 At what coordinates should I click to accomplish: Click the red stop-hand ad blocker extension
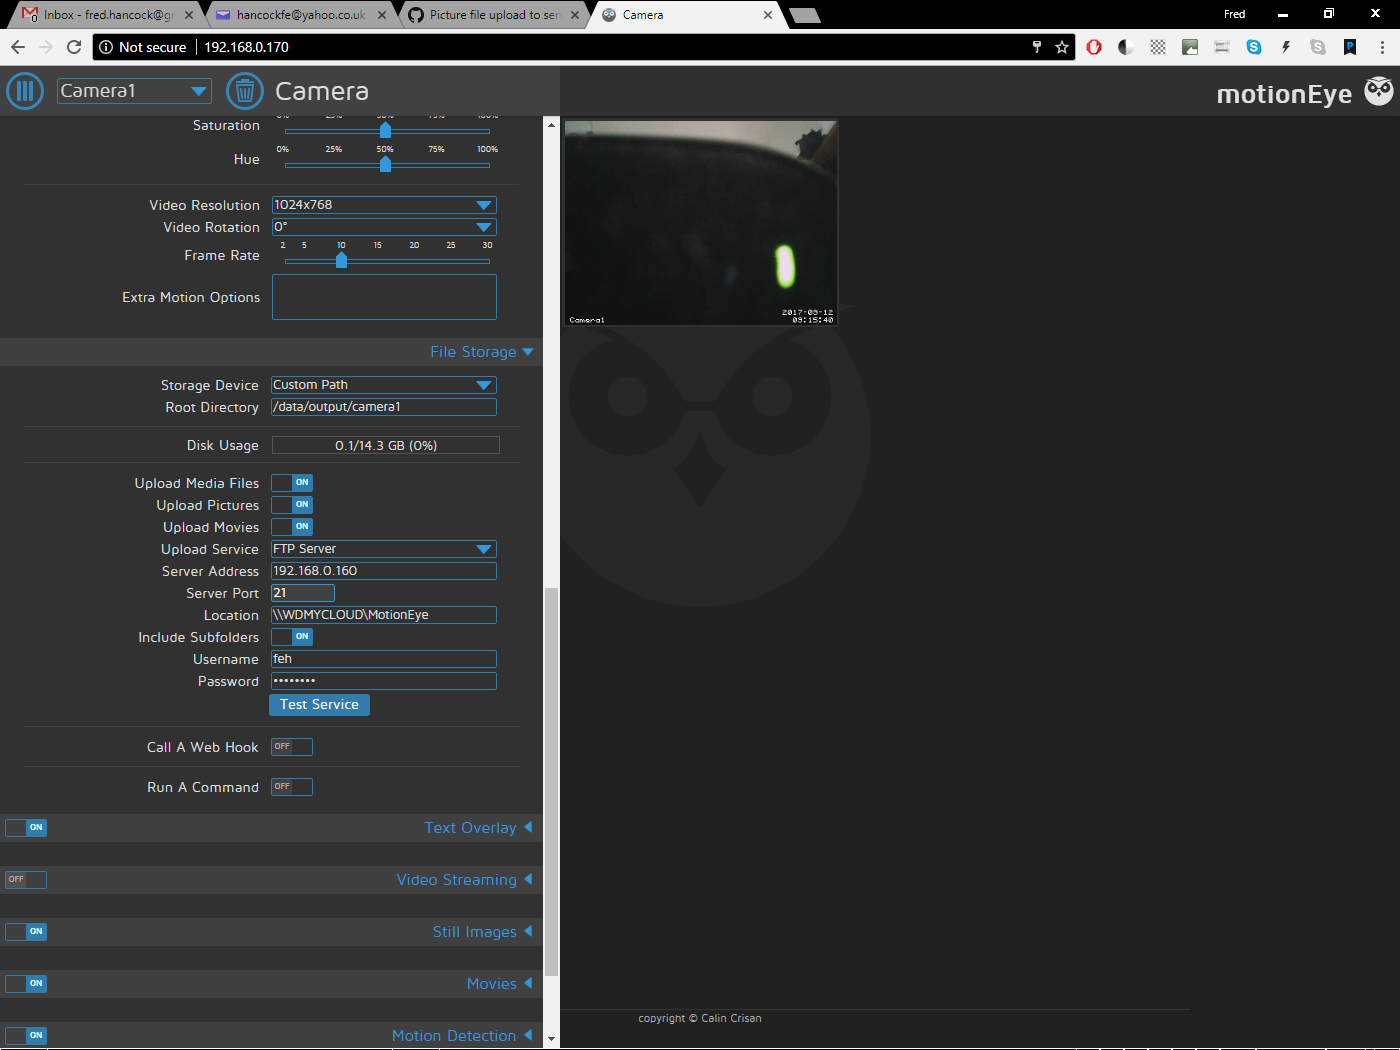[1094, 47]
